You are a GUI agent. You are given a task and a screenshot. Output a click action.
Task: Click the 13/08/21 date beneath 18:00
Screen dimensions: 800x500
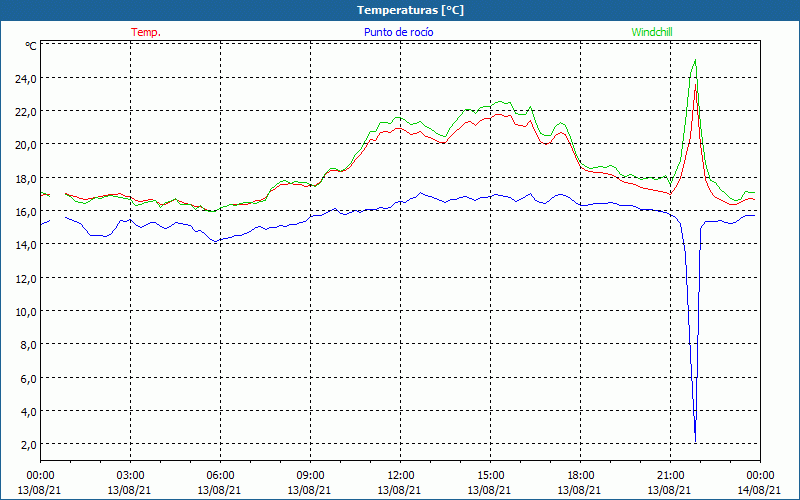[580, 490]
